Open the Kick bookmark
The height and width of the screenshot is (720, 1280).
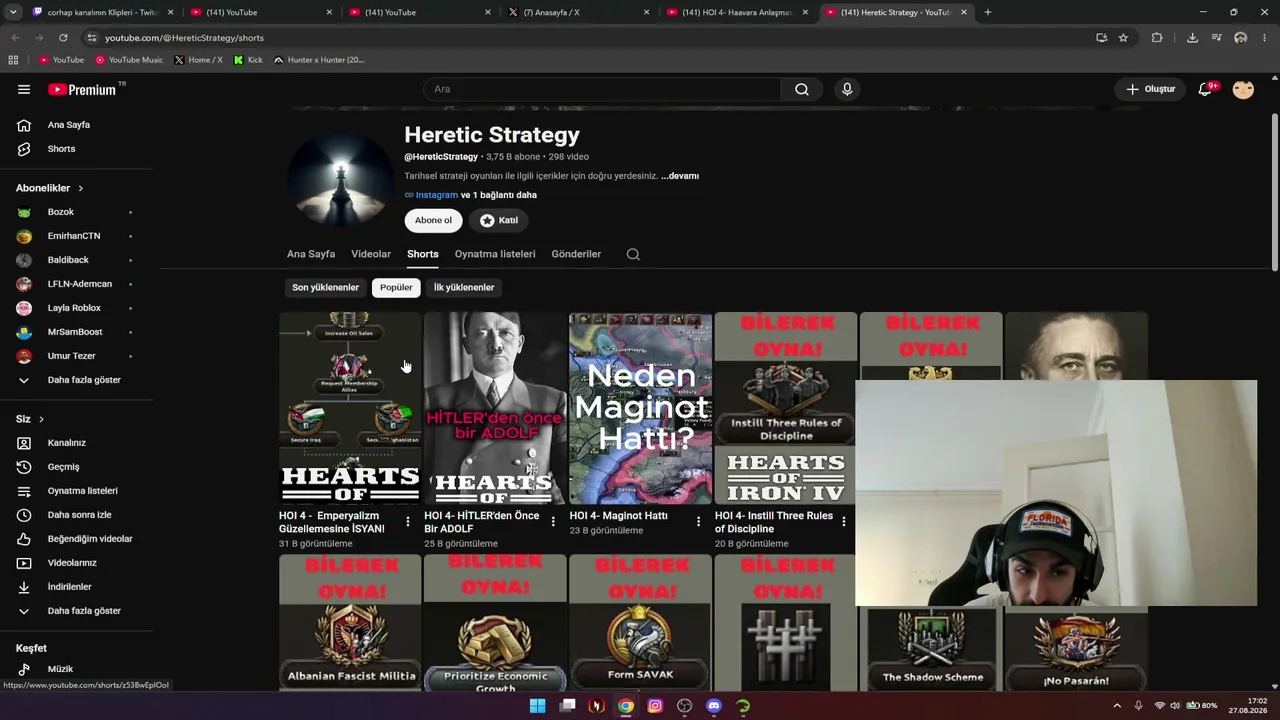click(248, 60)
